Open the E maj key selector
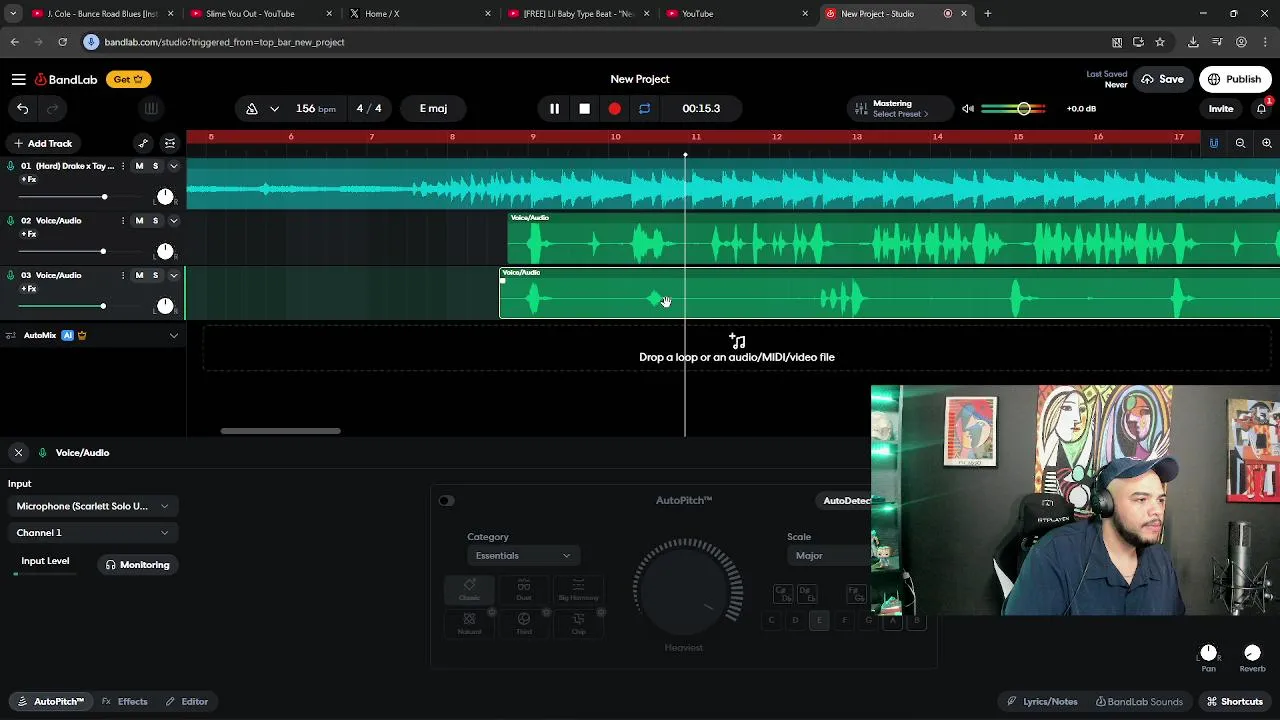 [x=433, y=108]
